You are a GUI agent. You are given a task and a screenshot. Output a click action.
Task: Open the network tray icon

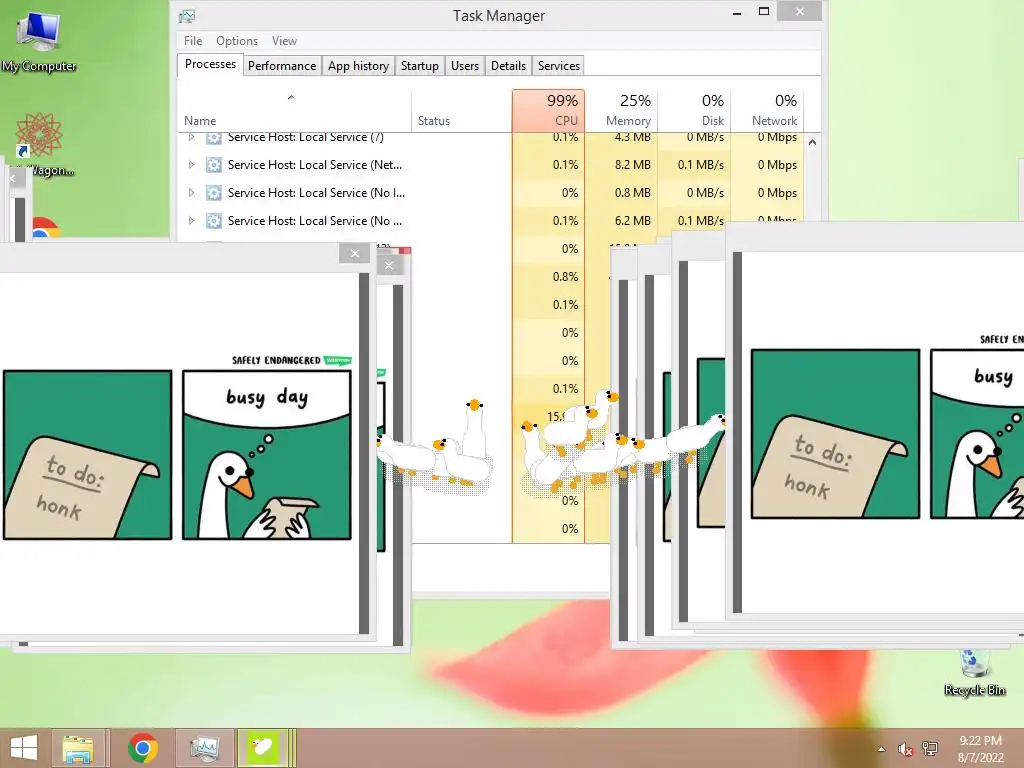[929, 749]
